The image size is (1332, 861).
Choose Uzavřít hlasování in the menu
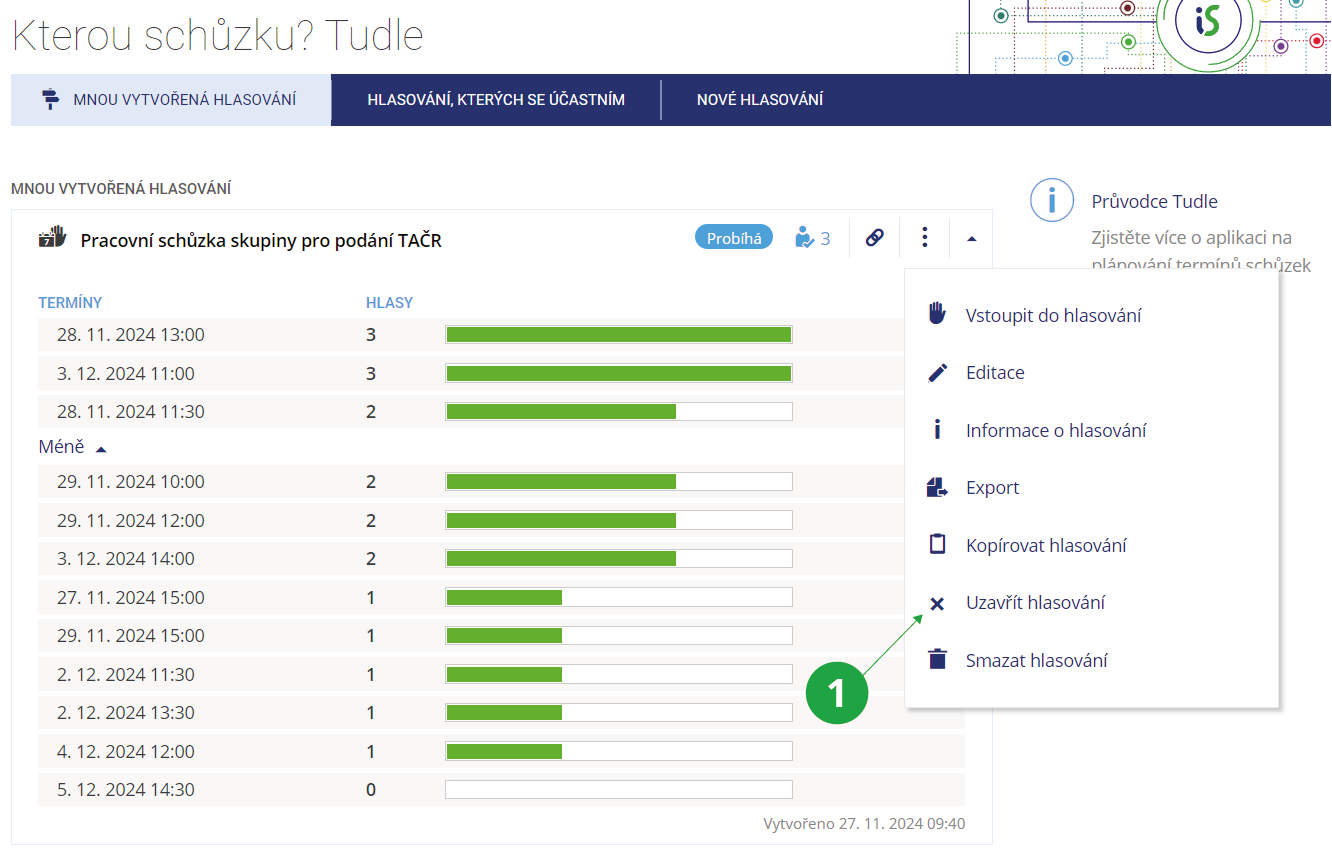coord(1035,603)
